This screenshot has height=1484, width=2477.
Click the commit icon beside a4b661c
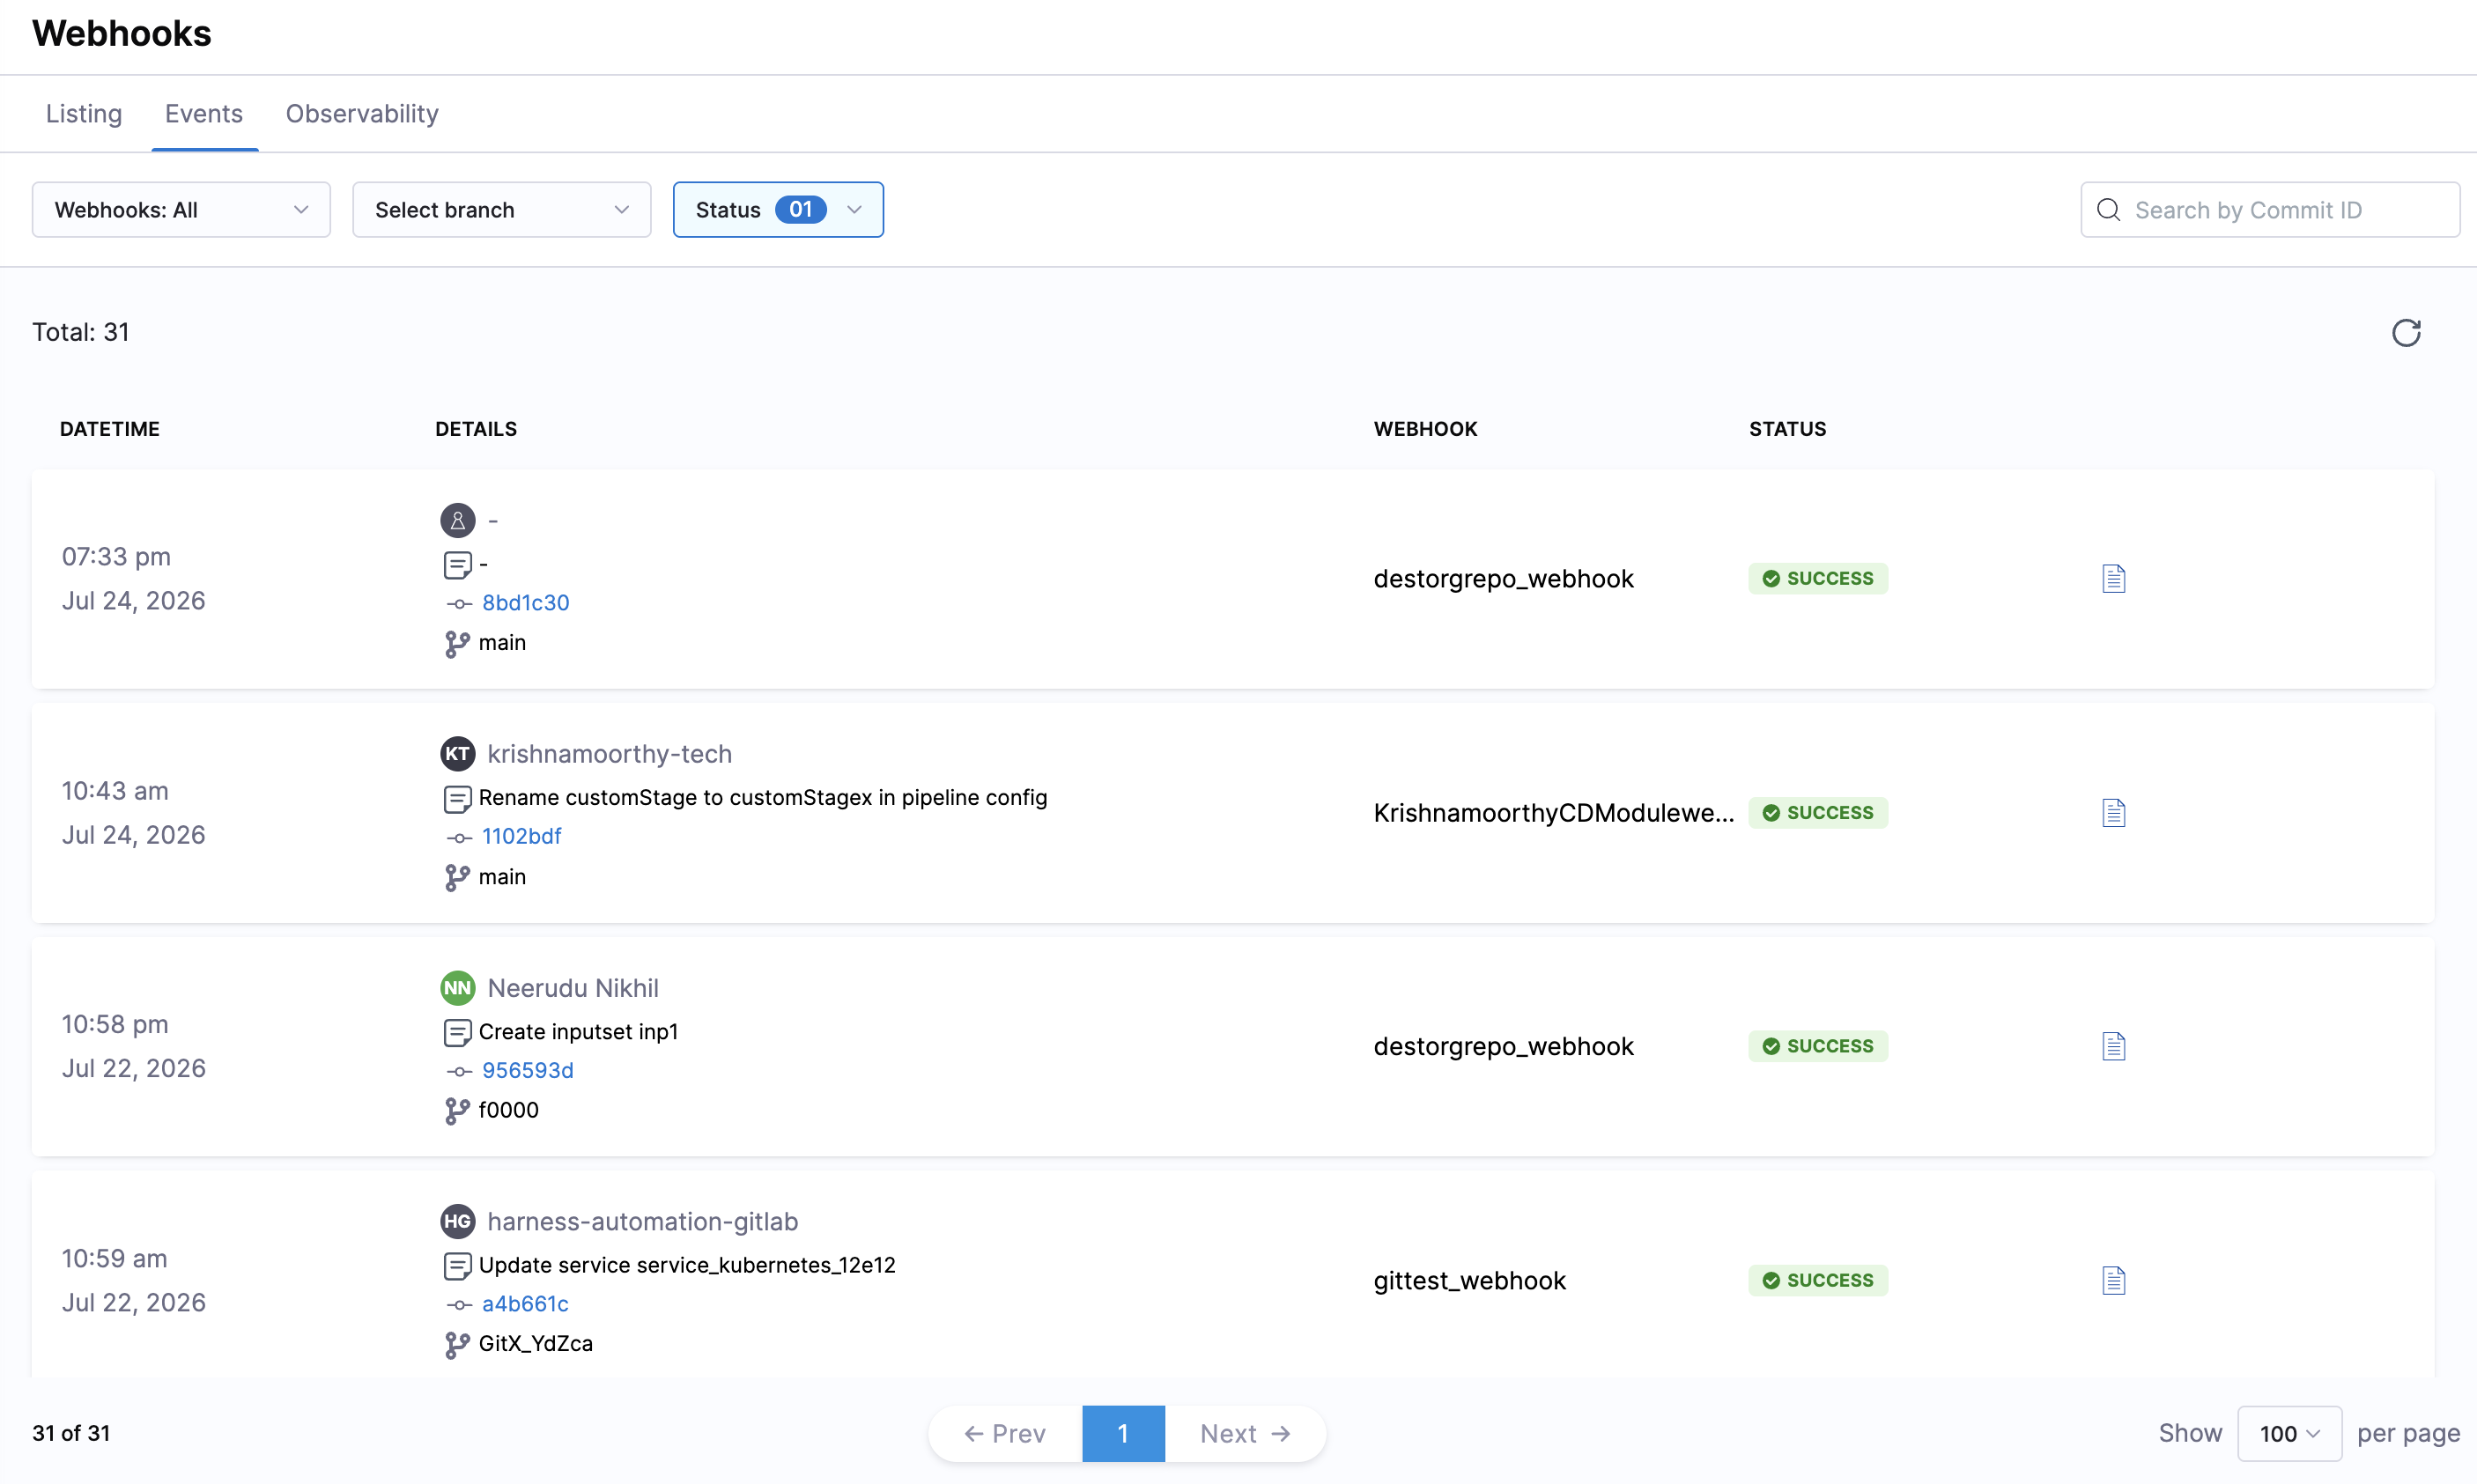click(458, 1305)
